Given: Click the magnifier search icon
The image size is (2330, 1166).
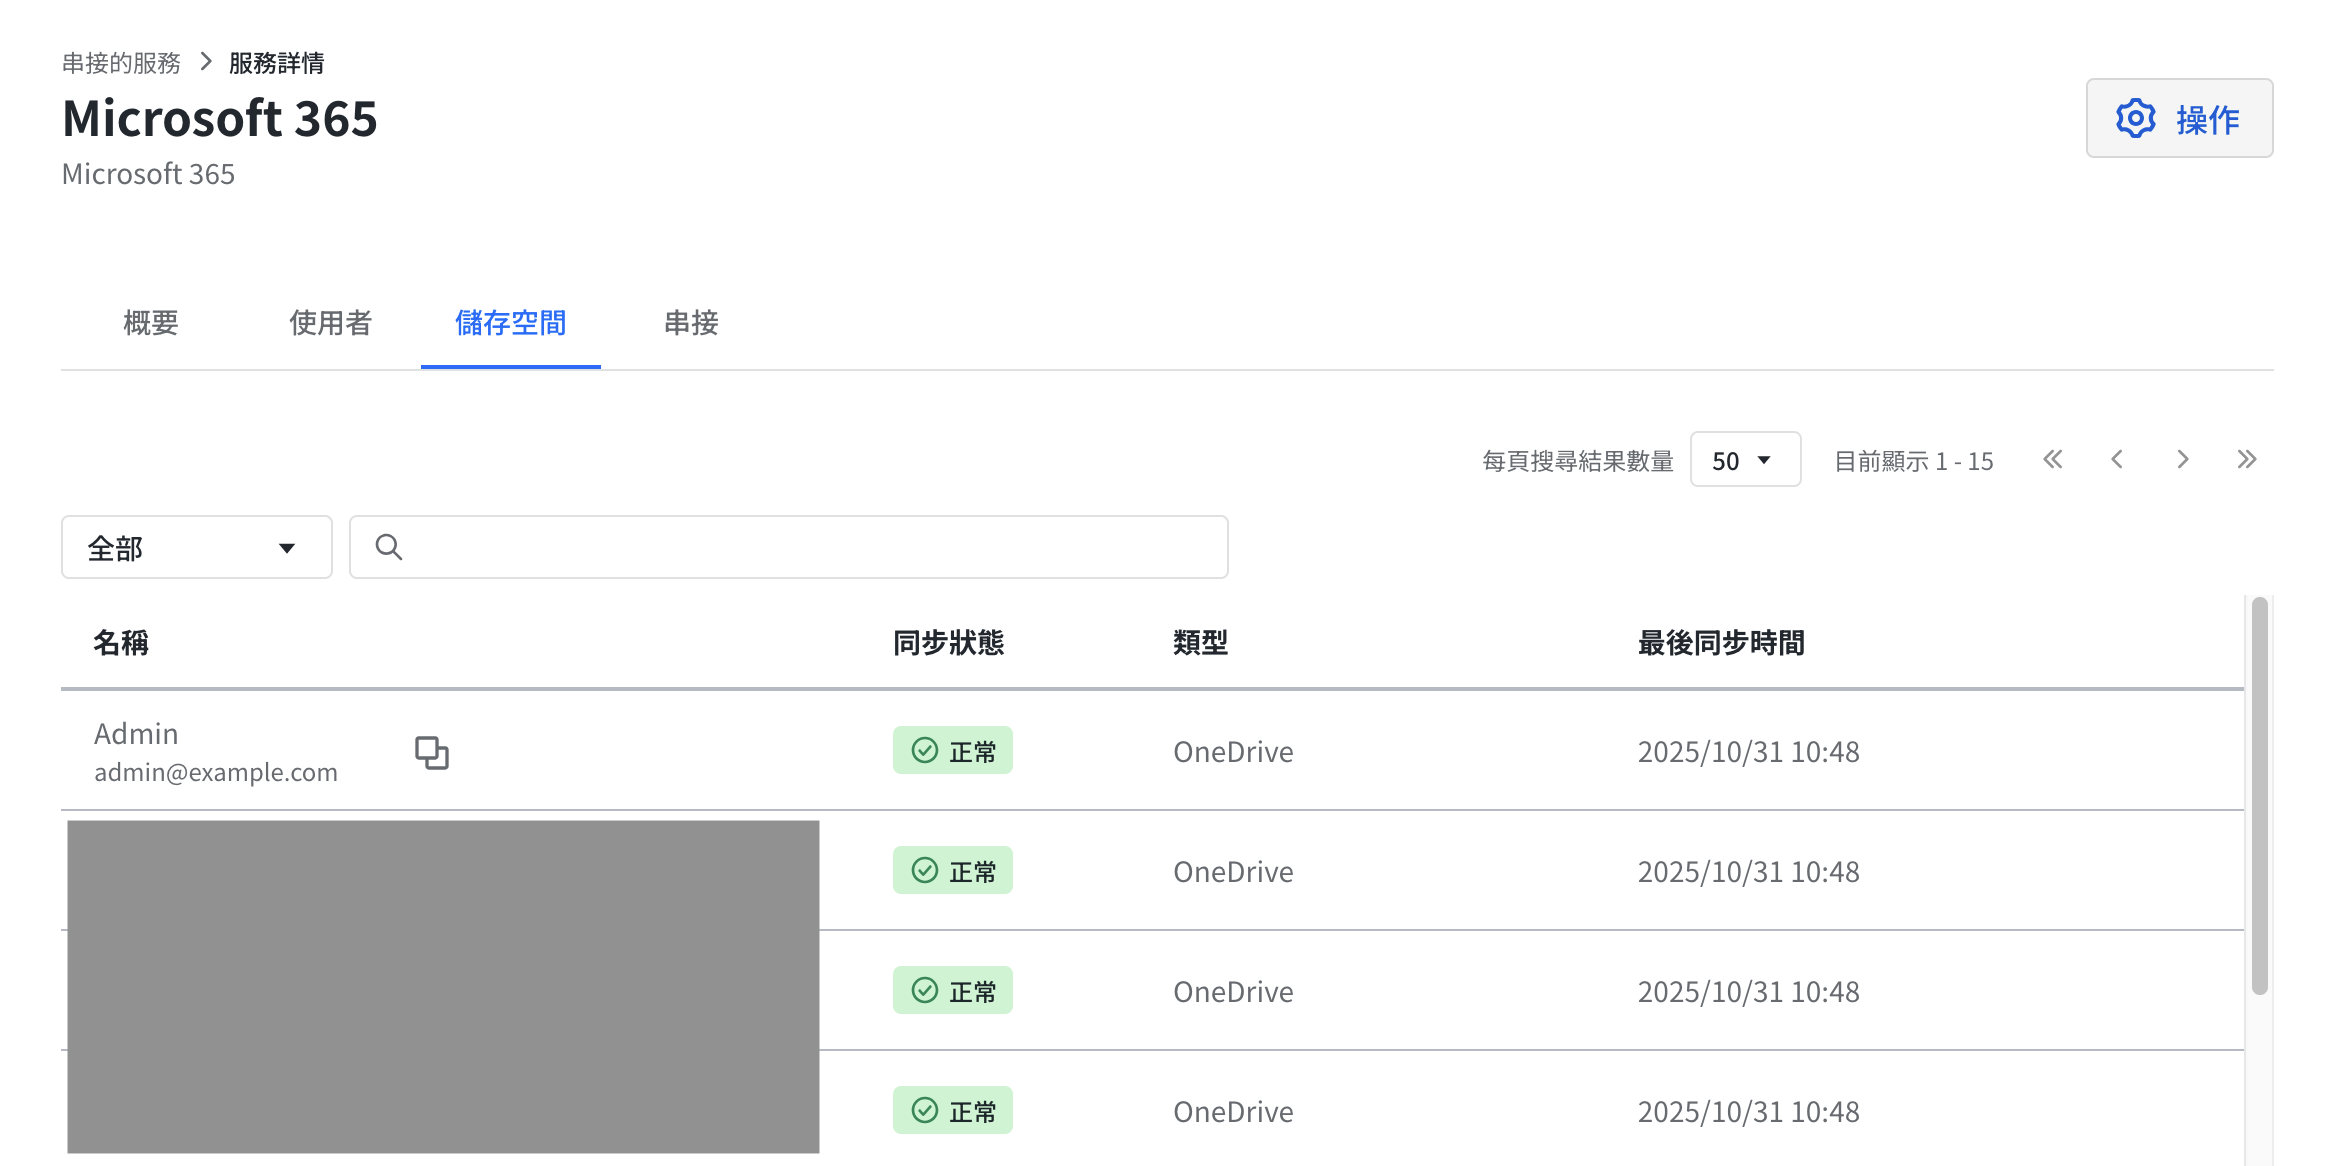Looking at the screenshot, I should point(388,547).
